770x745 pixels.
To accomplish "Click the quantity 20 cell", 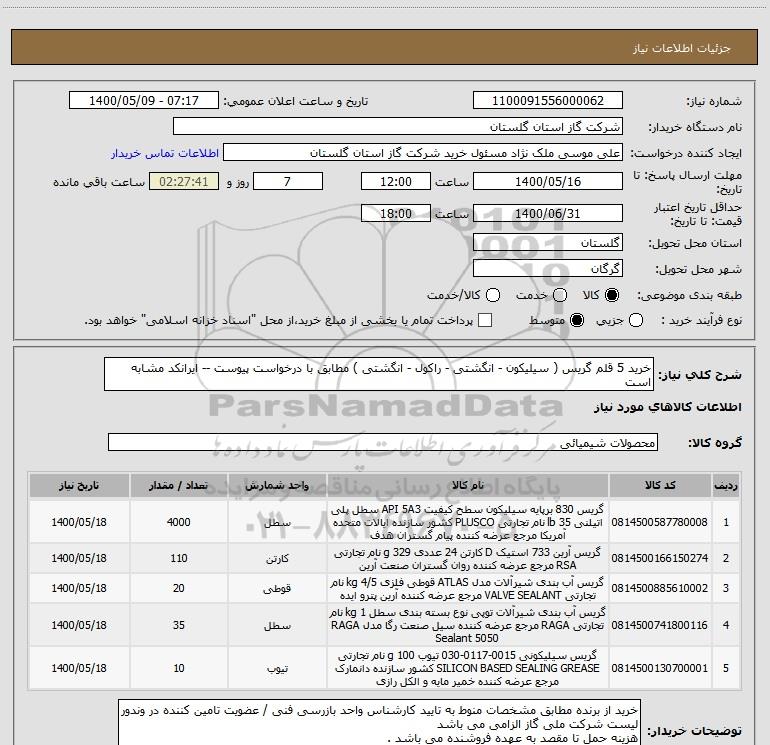I will tap(179, 588).
